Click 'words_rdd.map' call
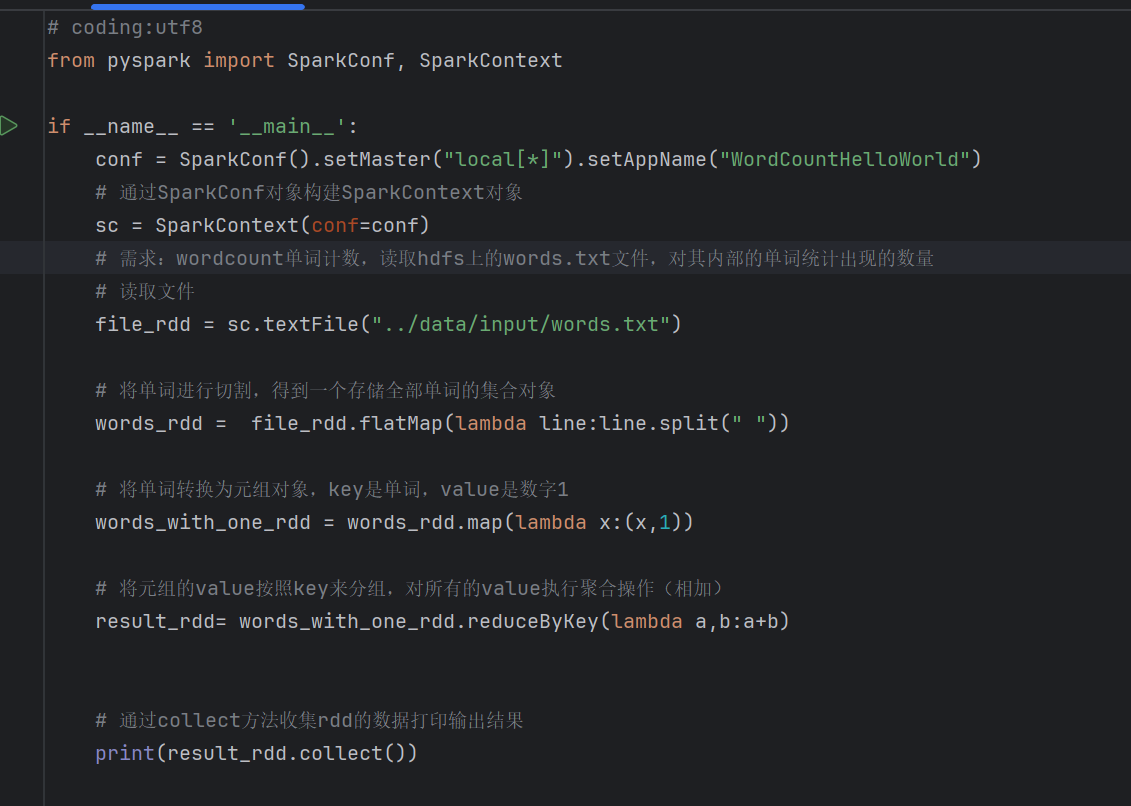1131x806 pixels. tap(425, 522)
